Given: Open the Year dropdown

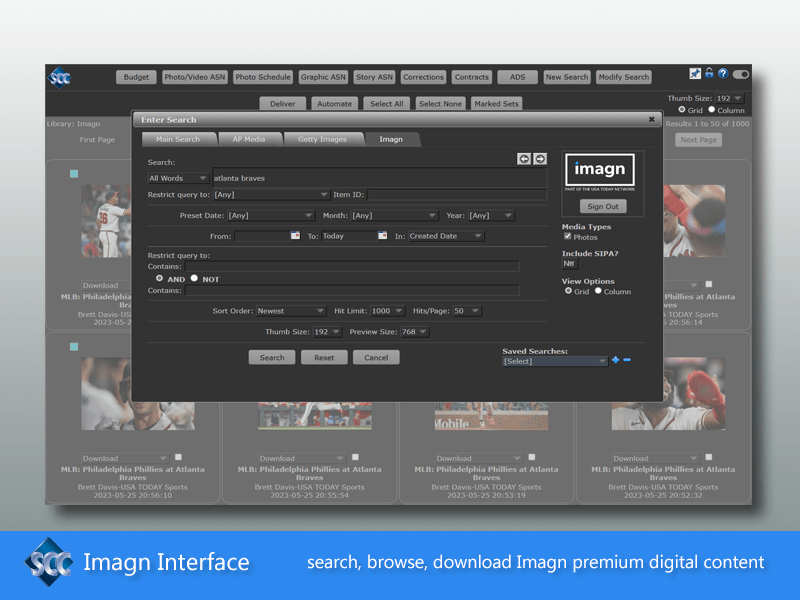Looking at the screenshot, I should [x=491, y=215].
